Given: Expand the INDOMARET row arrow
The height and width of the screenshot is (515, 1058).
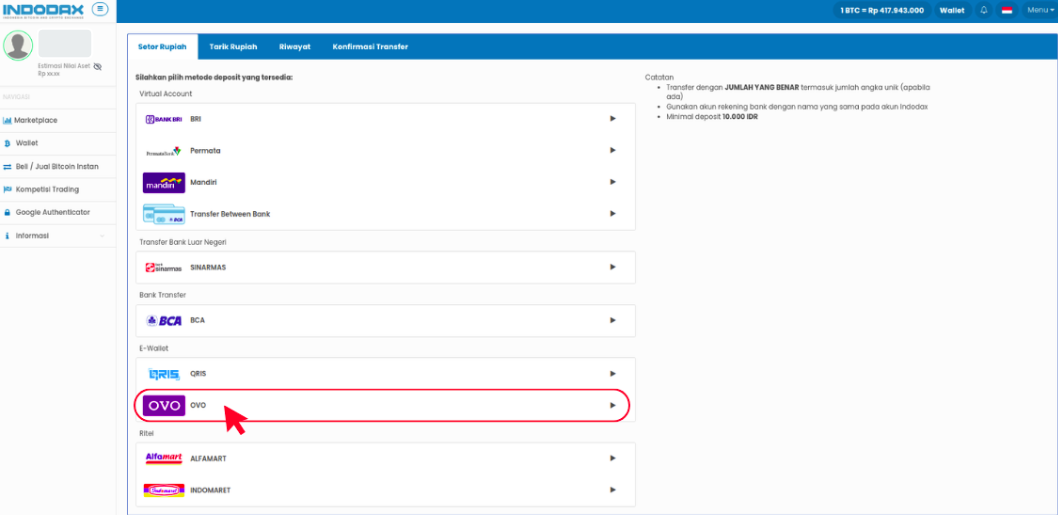Looking at the screenshot, I should (x=613, y=489).
